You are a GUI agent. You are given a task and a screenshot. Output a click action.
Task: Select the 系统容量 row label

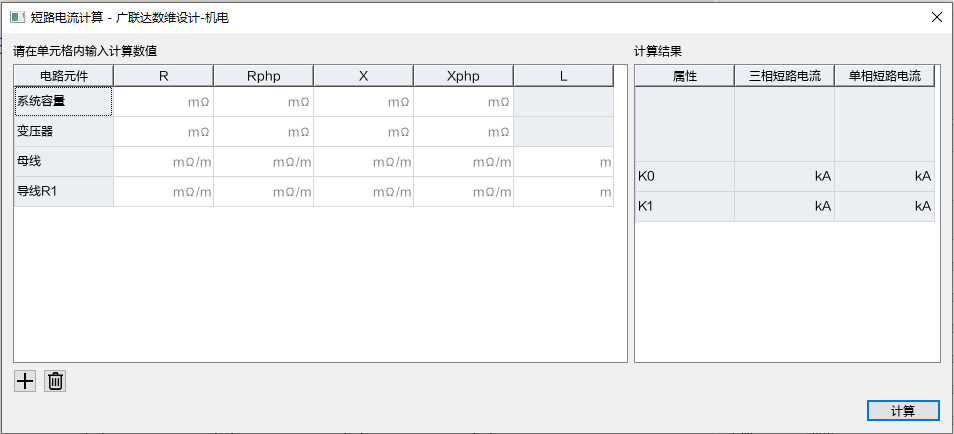coord(63,102)
